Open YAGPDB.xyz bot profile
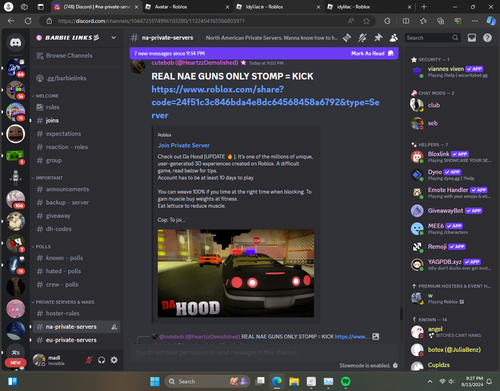Screen dimensions: 500x391 pos(451,264)
